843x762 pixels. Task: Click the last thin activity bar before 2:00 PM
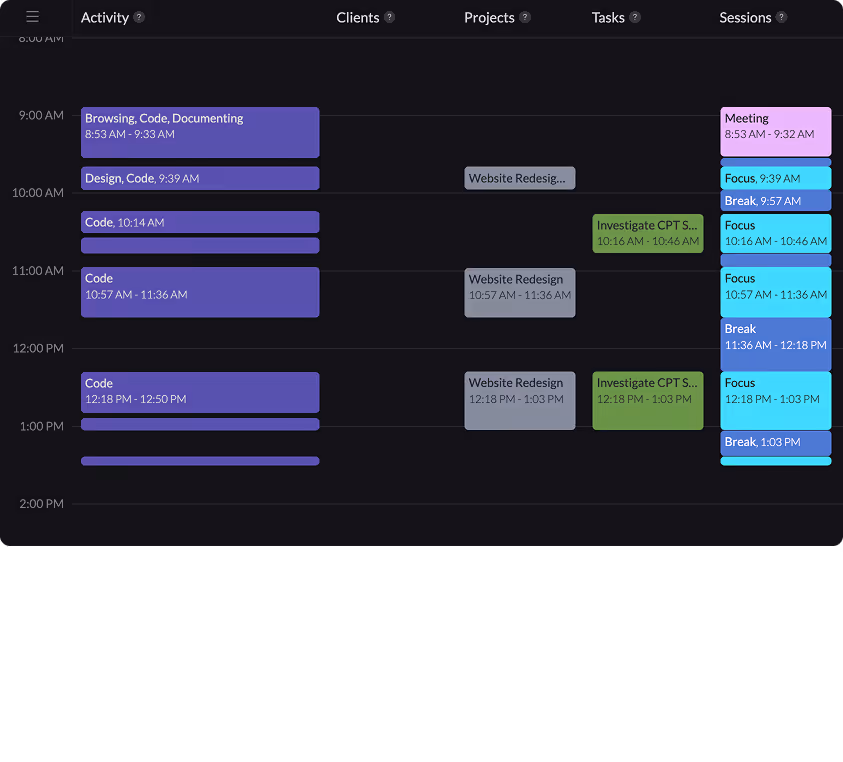pyautogui.click(x=200, y=461)
